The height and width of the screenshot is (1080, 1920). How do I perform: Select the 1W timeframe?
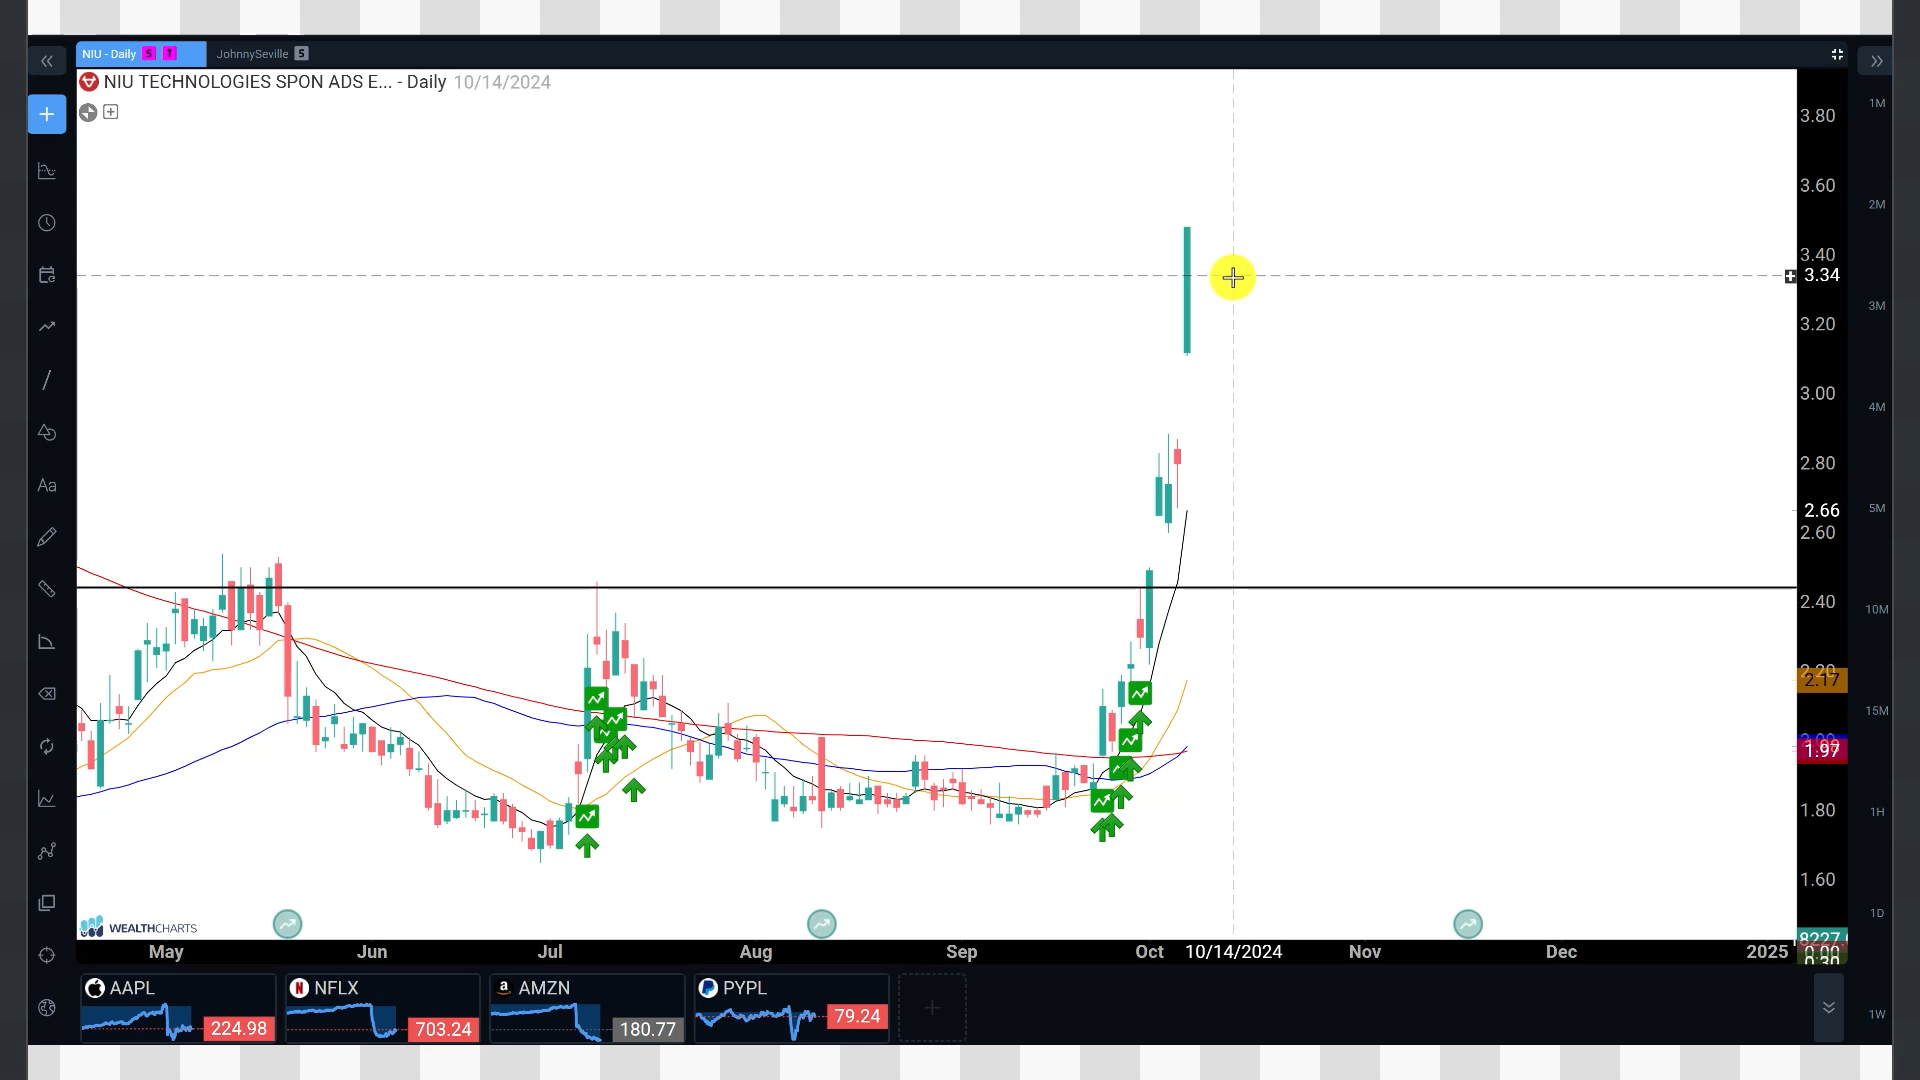pyautogui.click(x=1877, y=1014)
